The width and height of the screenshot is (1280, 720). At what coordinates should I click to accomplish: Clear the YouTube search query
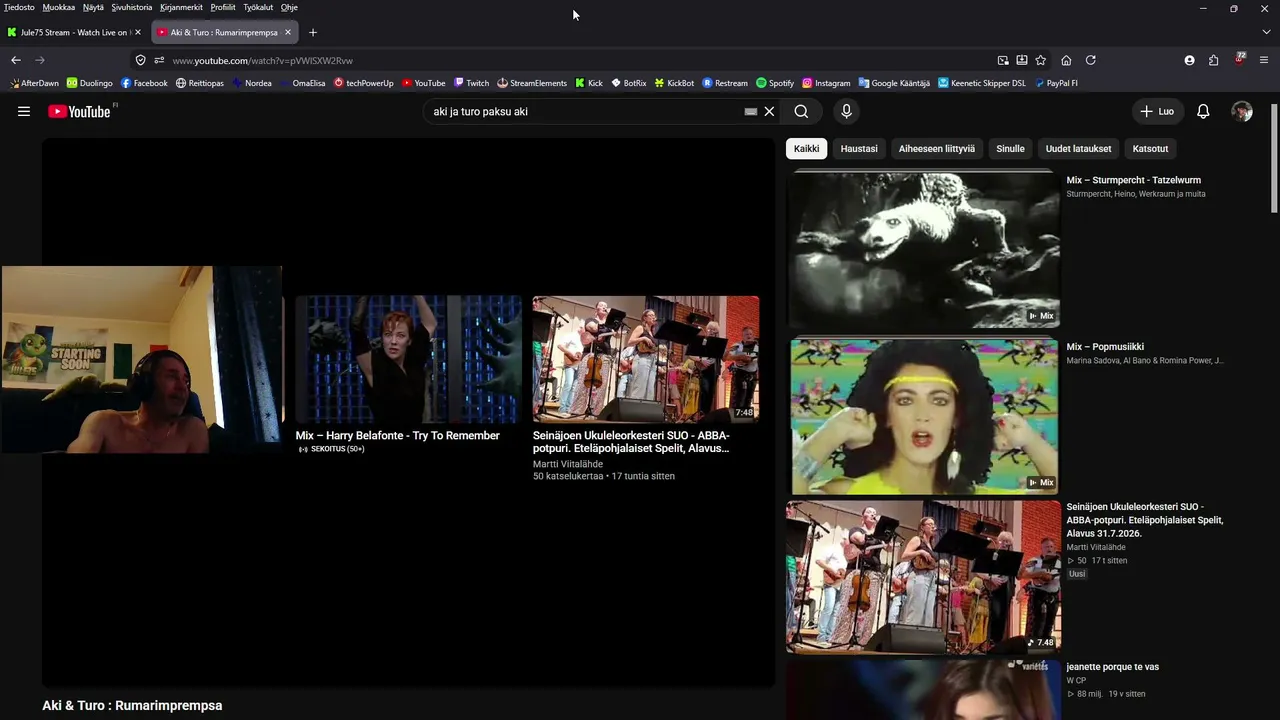[769, 111]
